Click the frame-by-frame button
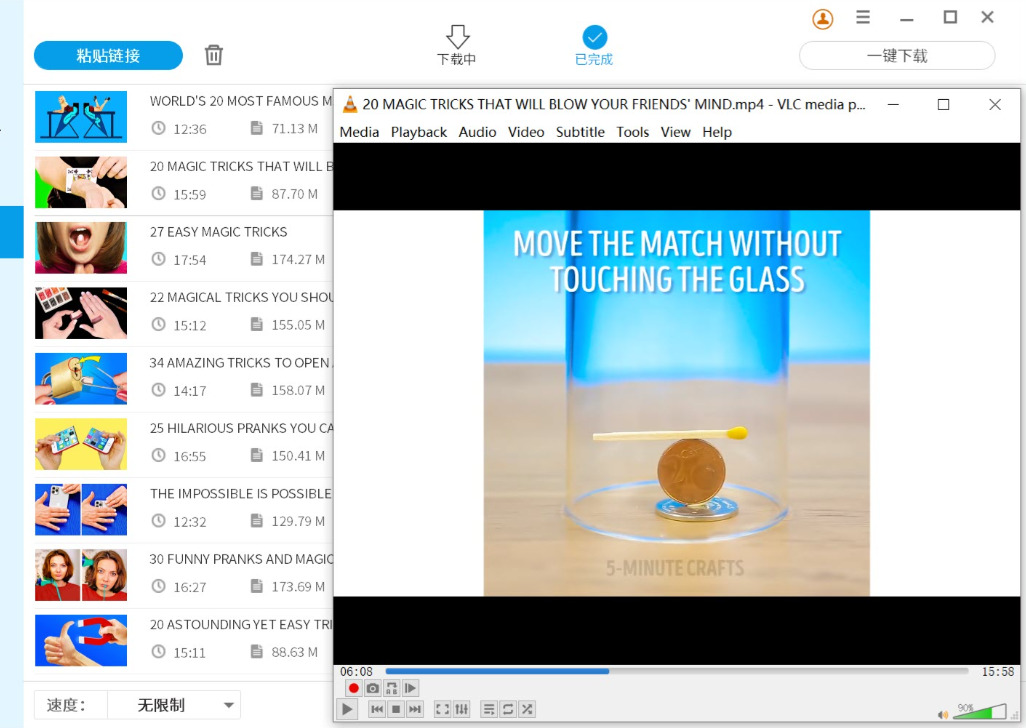 [410, 688]
